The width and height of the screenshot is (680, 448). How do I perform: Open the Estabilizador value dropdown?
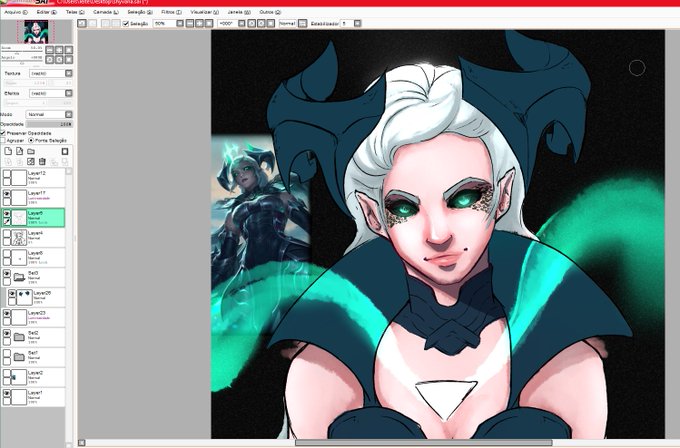click(x=357, y=23)
